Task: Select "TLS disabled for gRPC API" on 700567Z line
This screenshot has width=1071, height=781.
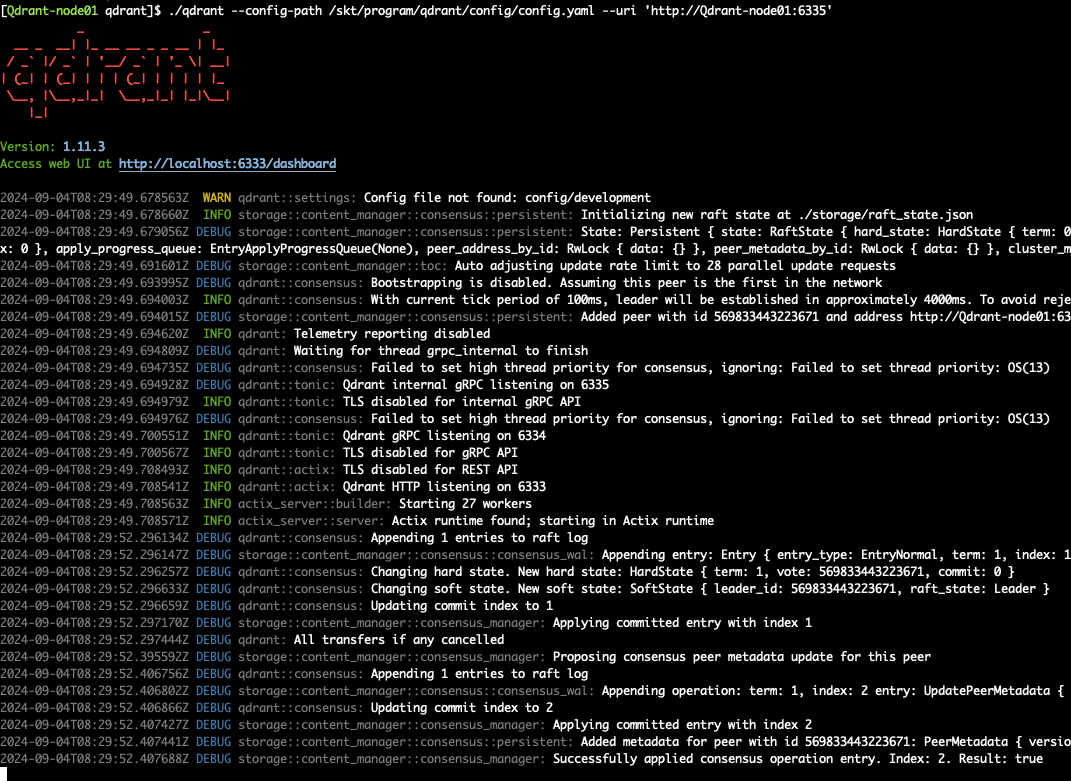Action: tap(430, 453)
